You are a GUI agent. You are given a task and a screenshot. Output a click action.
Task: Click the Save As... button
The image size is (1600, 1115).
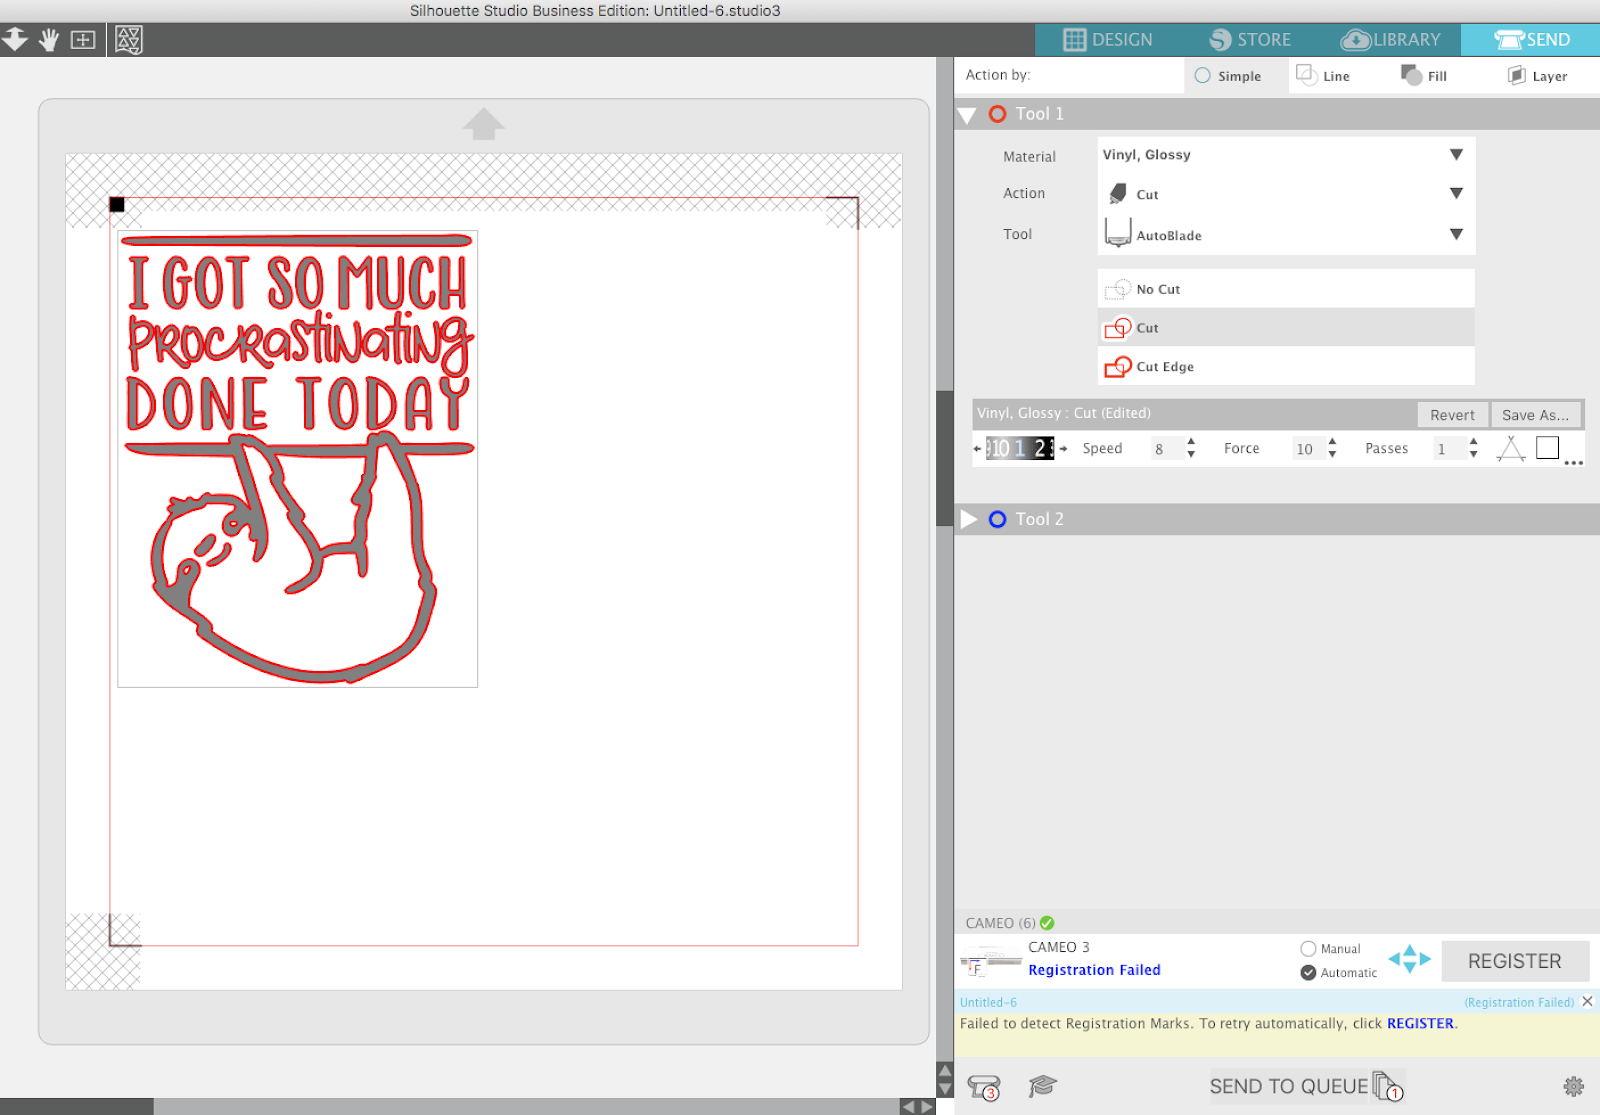click(1535, 415)
